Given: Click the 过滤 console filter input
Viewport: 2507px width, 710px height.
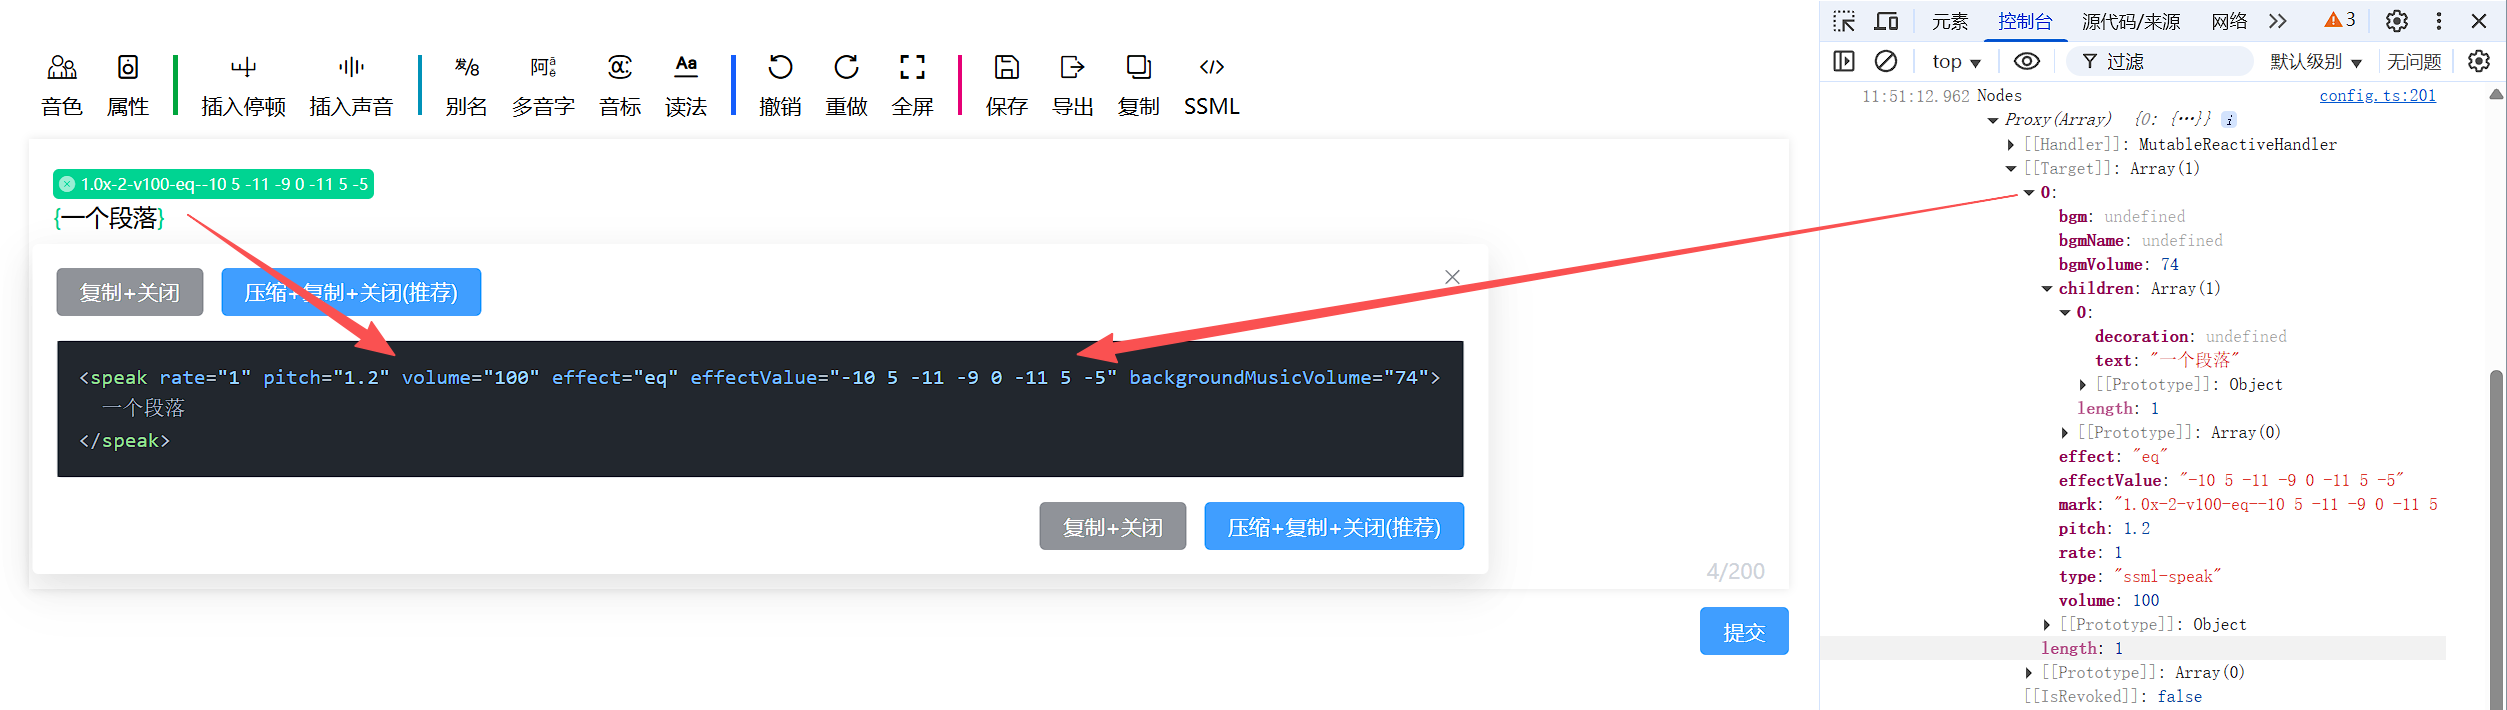Looking at the screenshot, I should pos(2170,62).
